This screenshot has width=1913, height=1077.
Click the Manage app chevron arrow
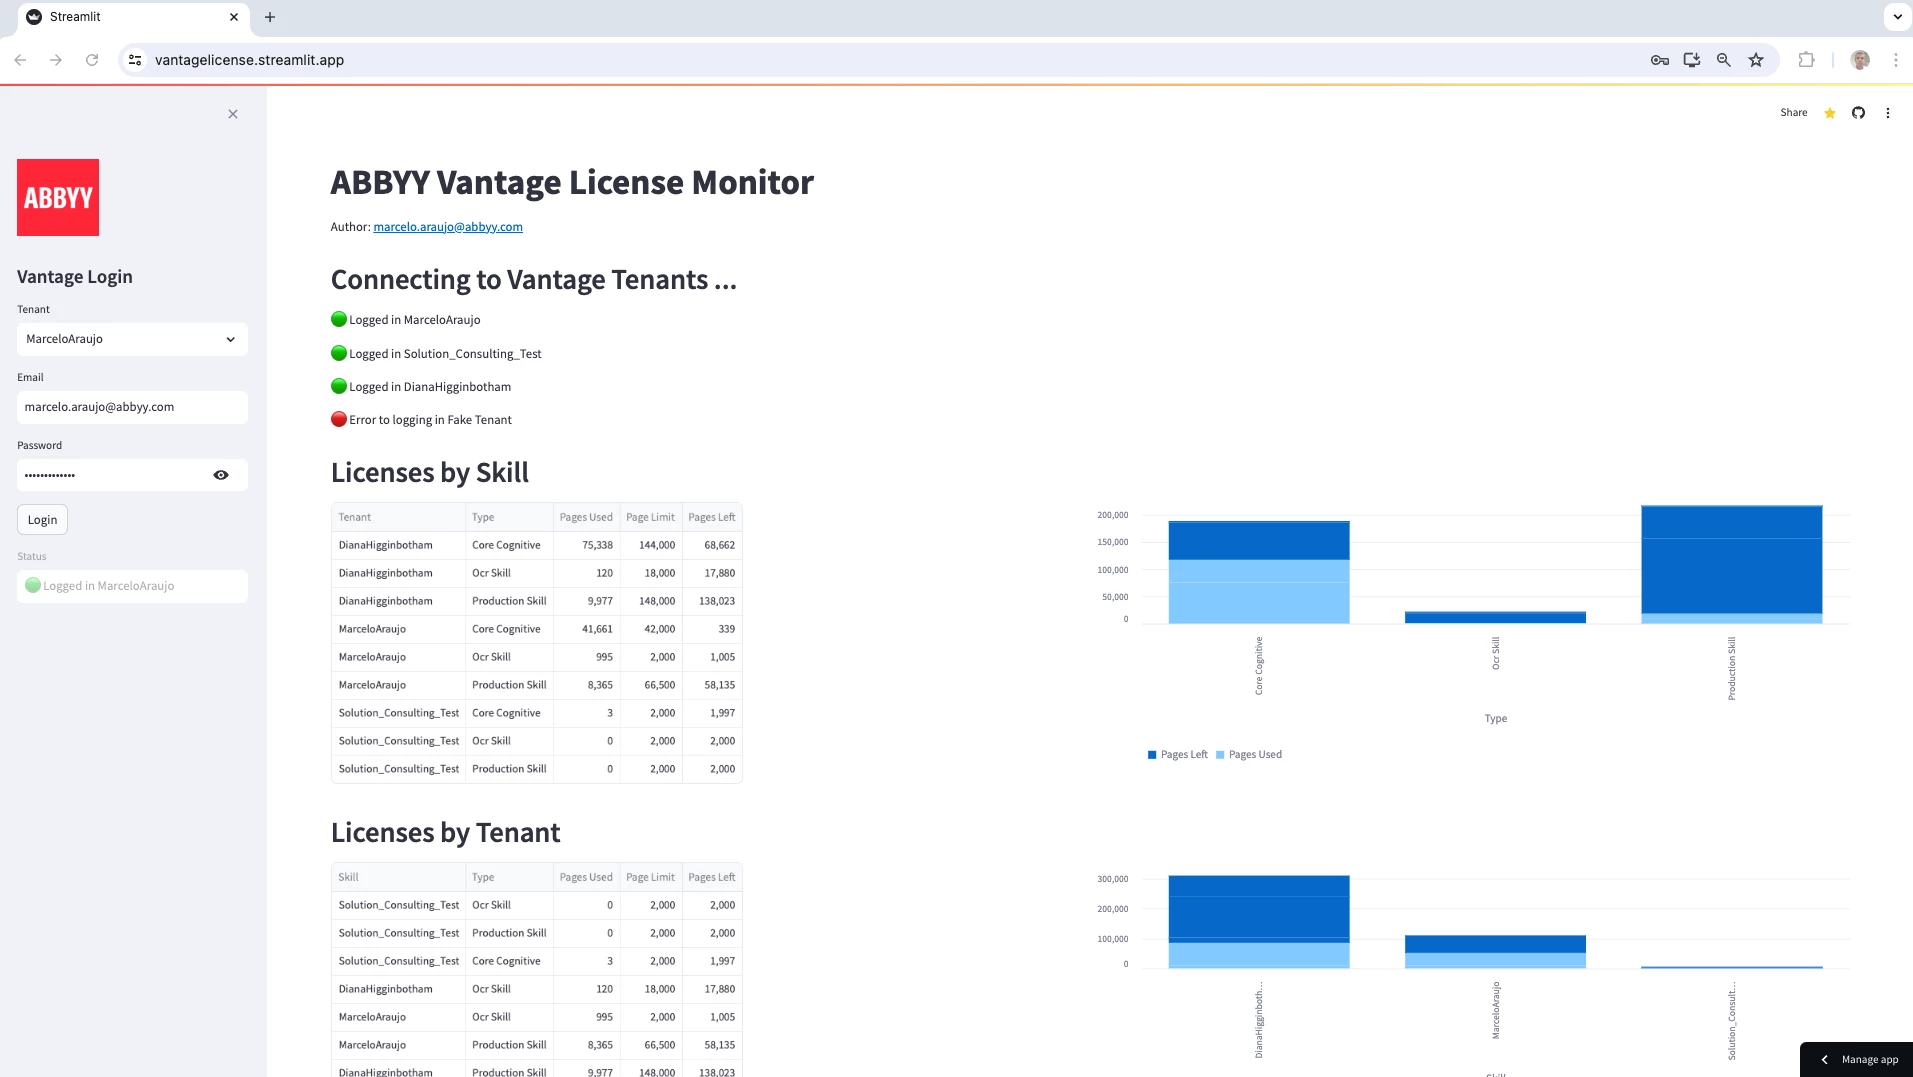[x=1824, y=1060]
